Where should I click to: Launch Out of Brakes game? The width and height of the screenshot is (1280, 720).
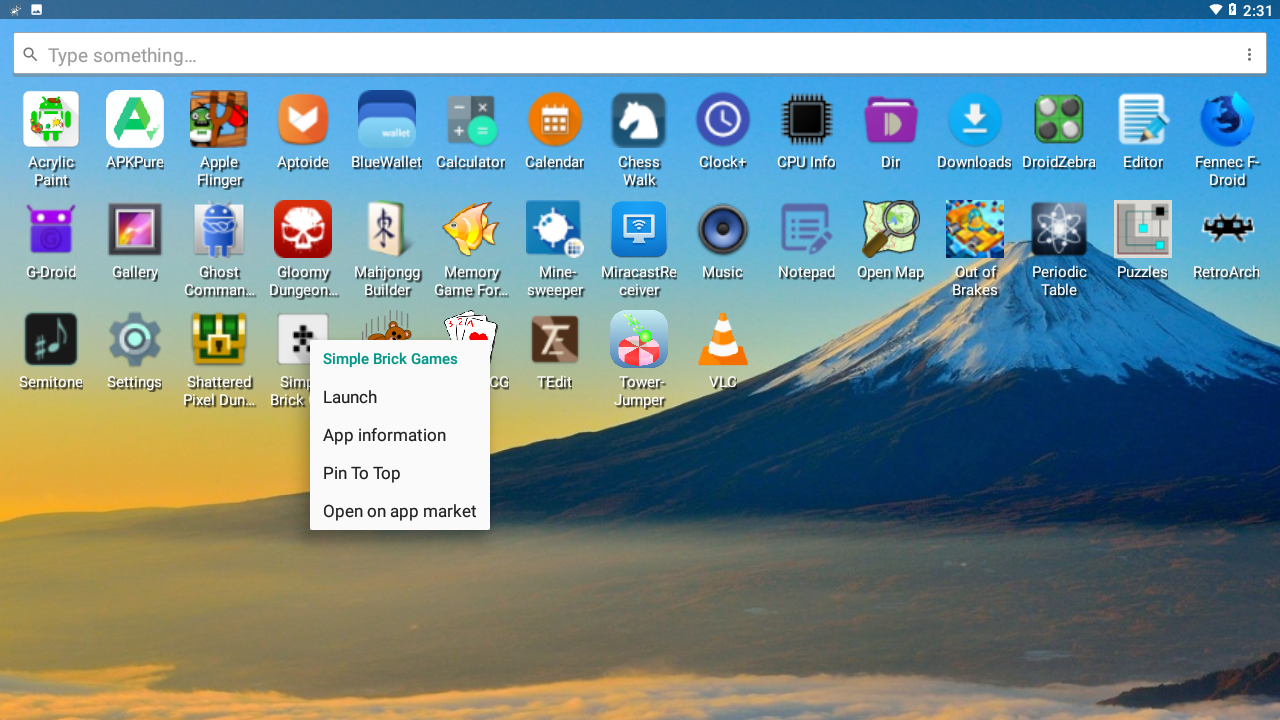click(x=975, y=230)
